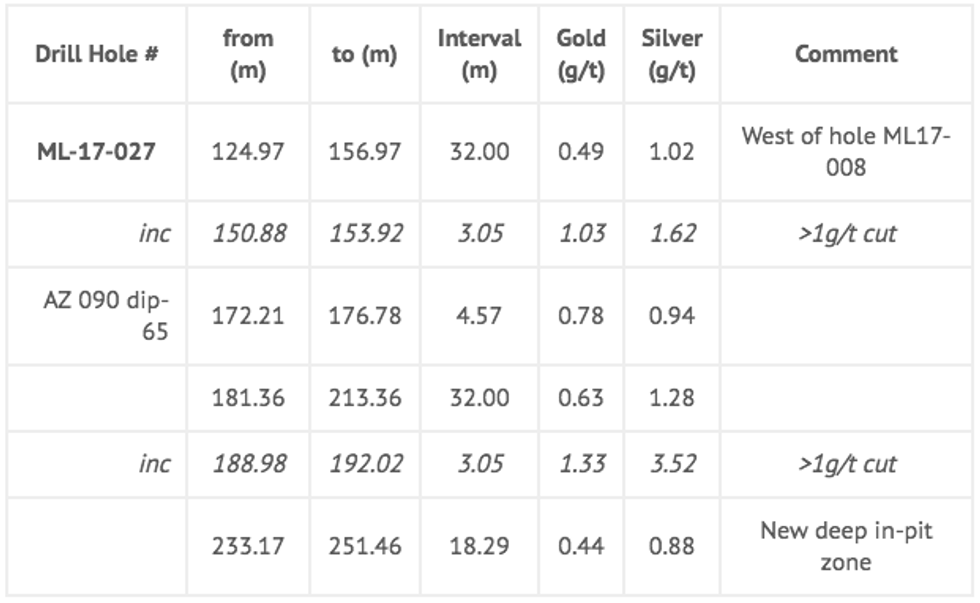Click the Drill Hole # column header
Image resolution: width=980 pixels, height=603 pixels.
pos(97,54)
